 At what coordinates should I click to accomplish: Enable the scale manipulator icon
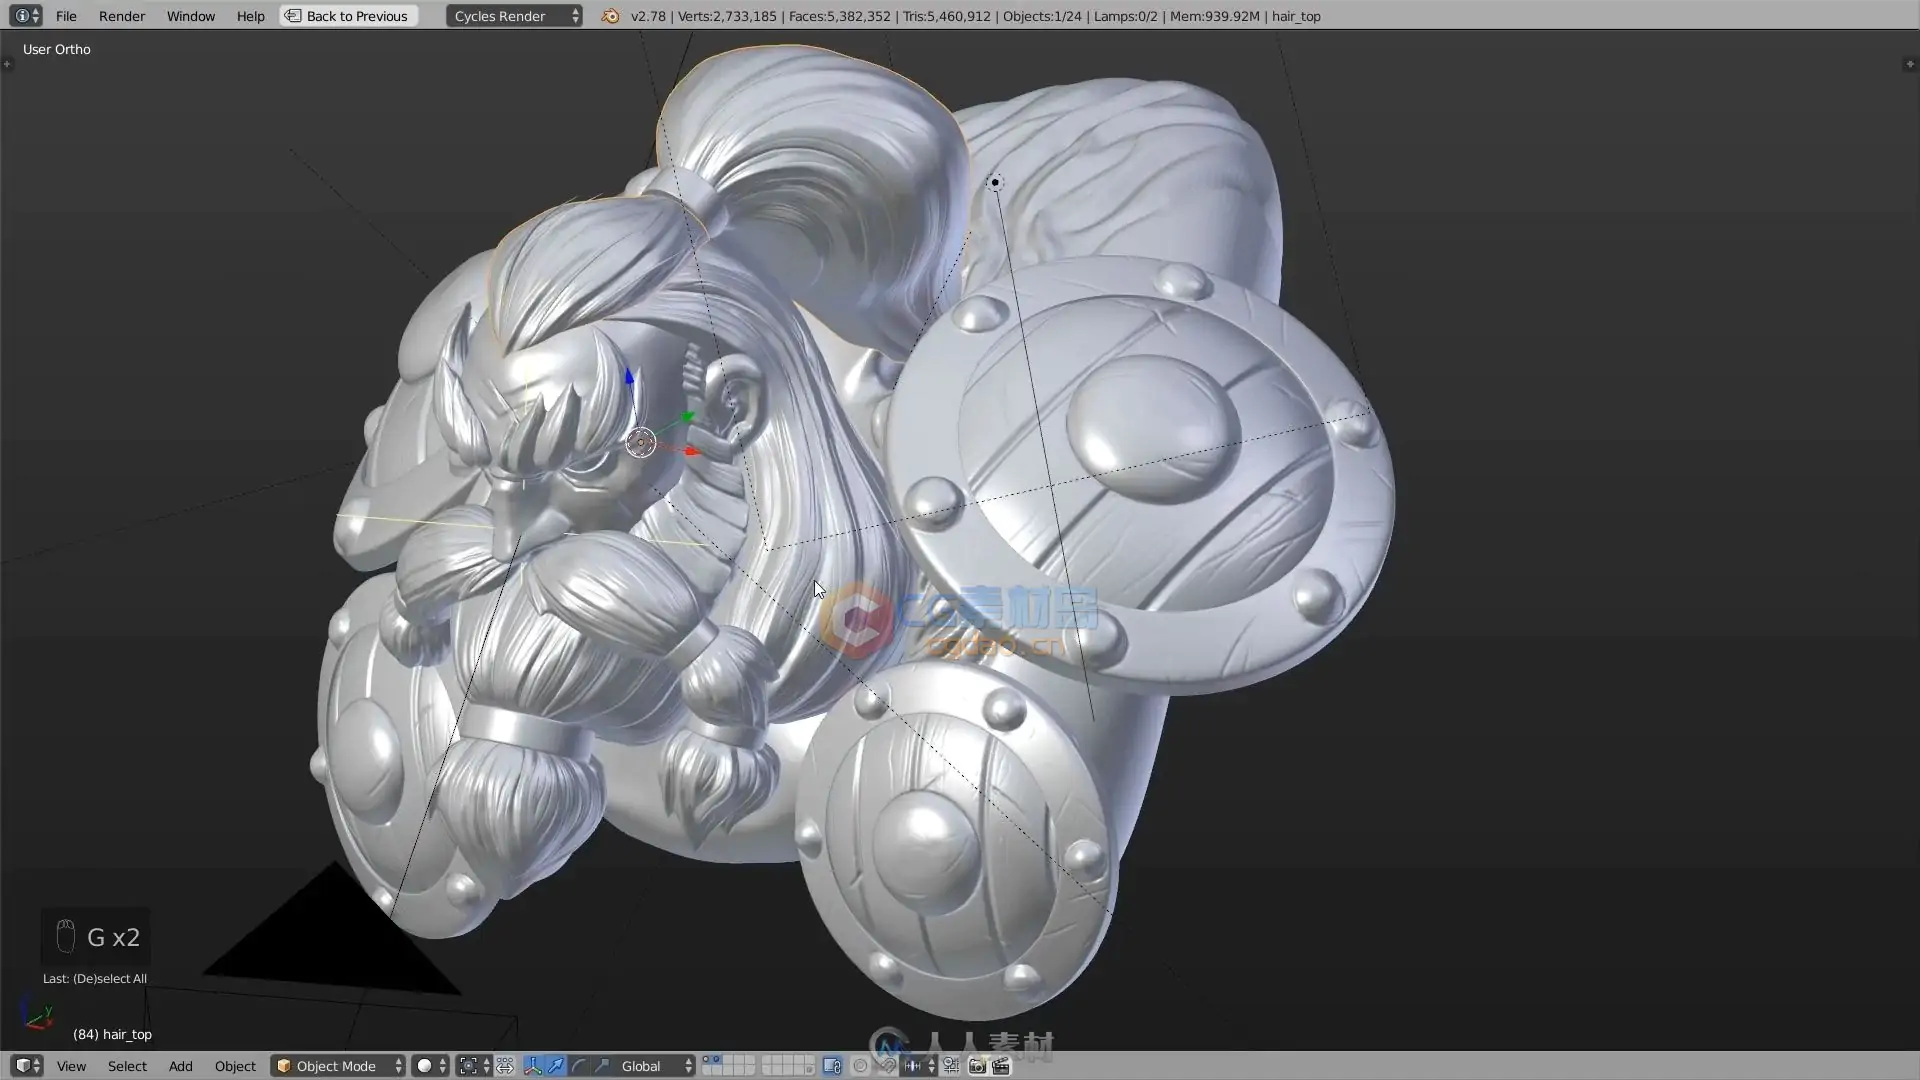pyautogui.click(x=602, y=1066)
